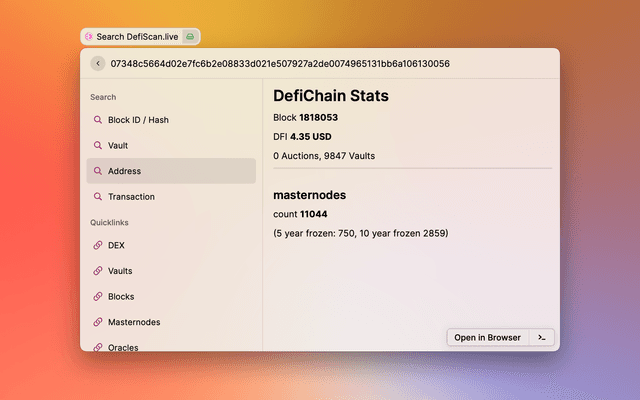Open the actions panel button
The width and height of the screenshot is (640, 400).
click(541, 337)
